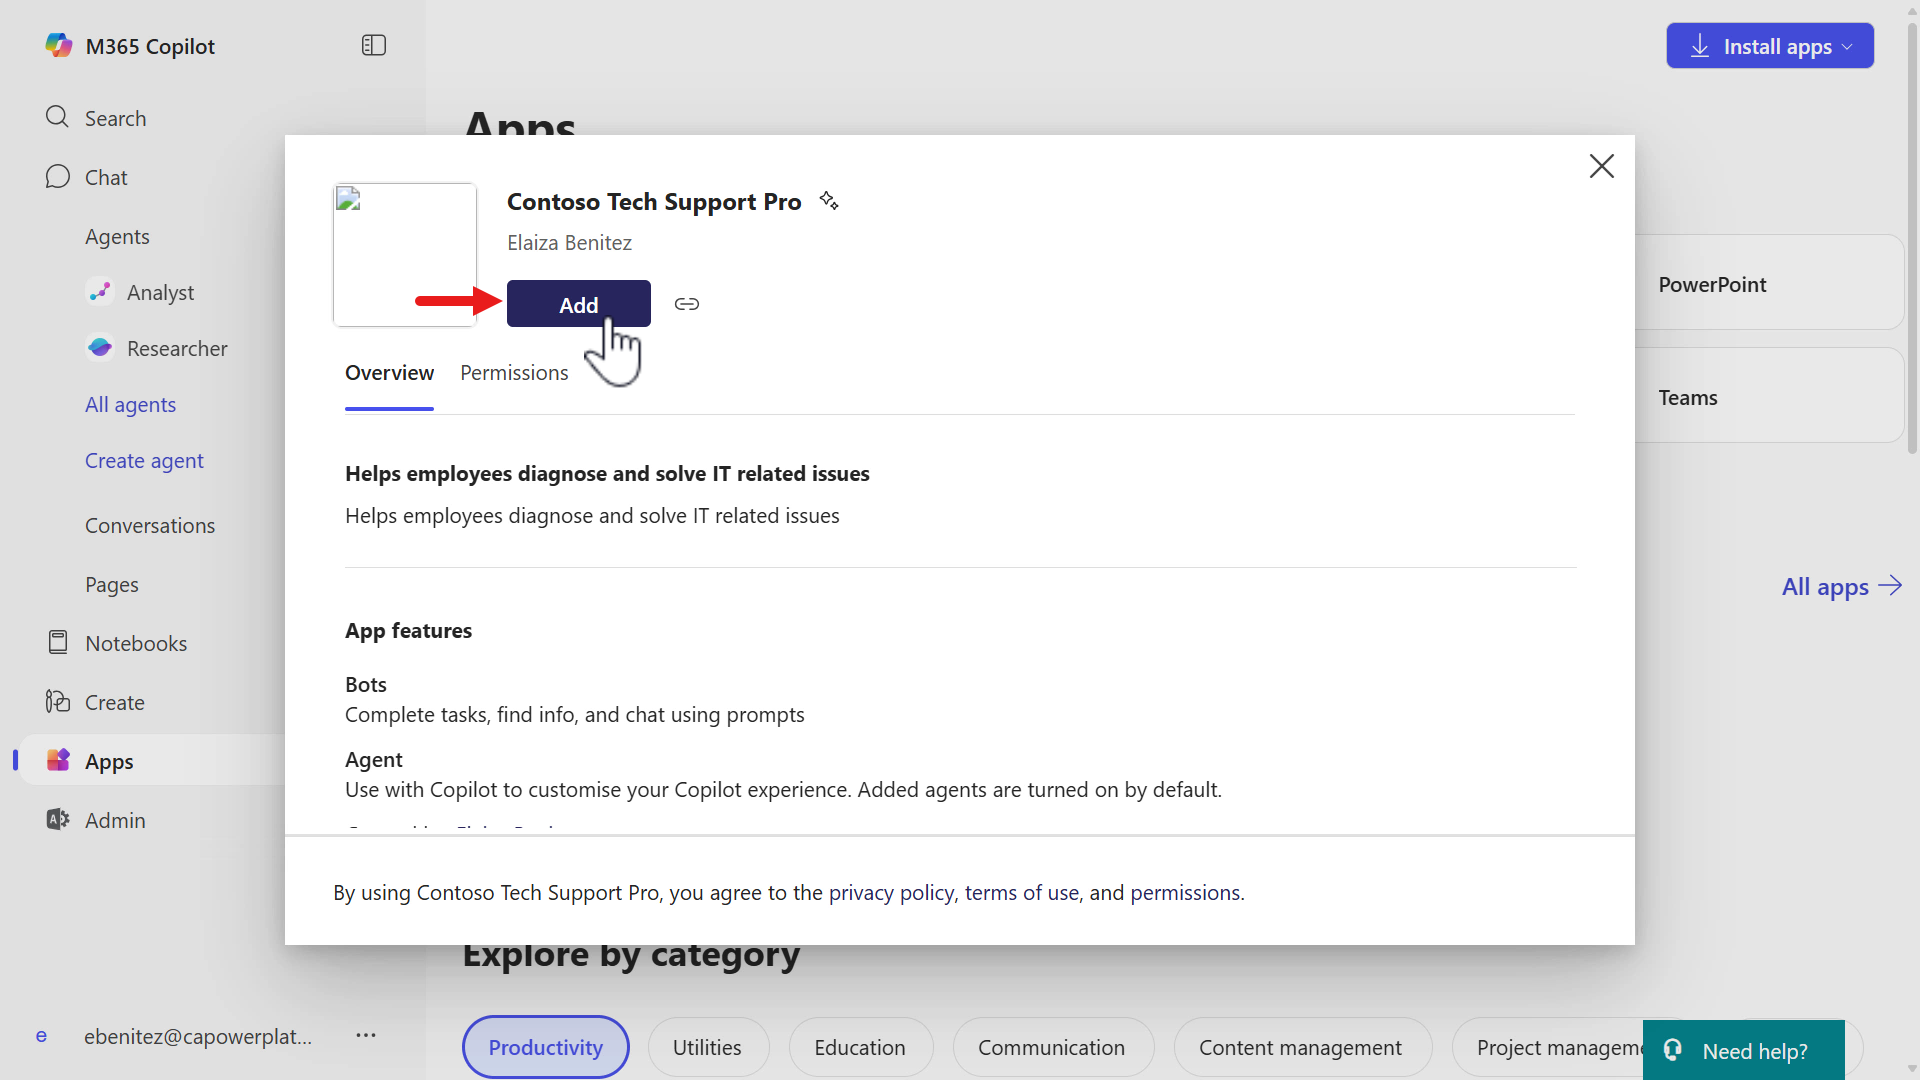Expand the Install apps dropdown
The height and width of the screenshot is (1080, 1920).
point(1768,45)
